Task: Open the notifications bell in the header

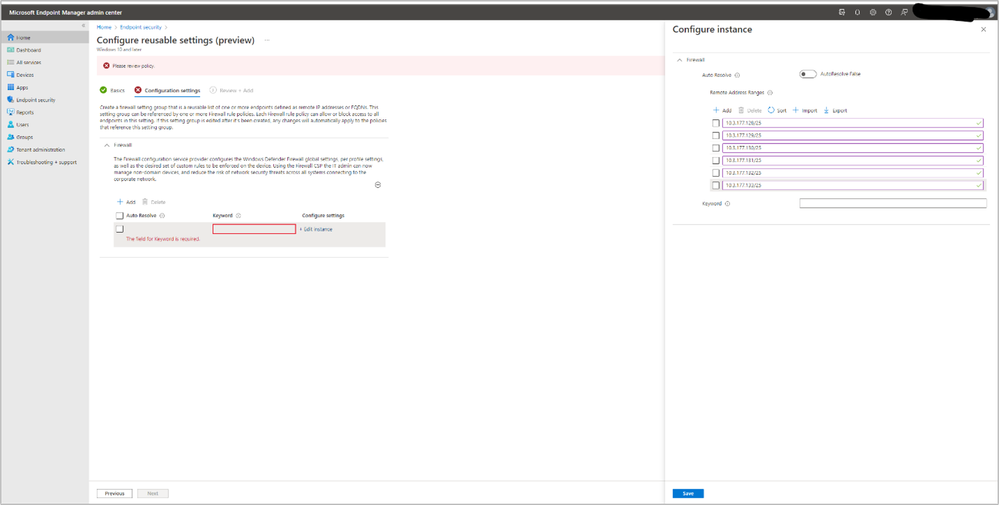Action: pos(858,12)
